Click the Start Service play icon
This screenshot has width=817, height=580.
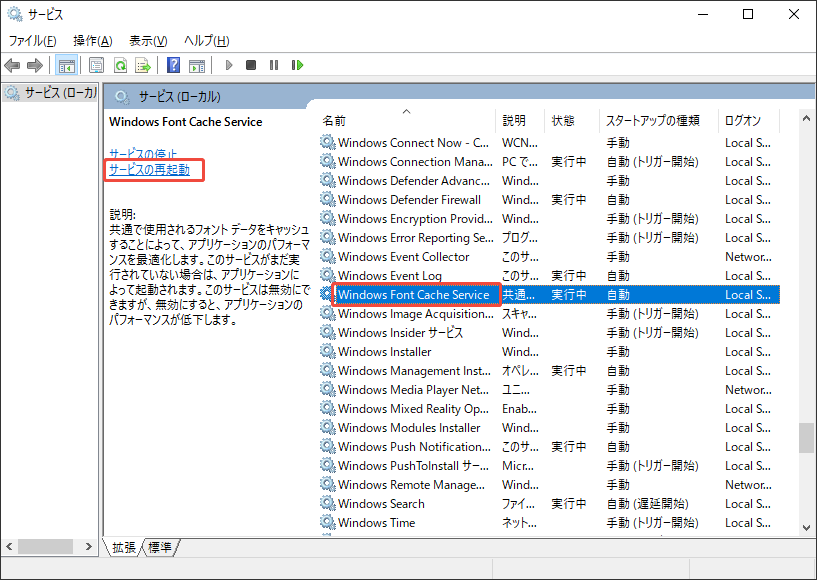pos(229,65)
